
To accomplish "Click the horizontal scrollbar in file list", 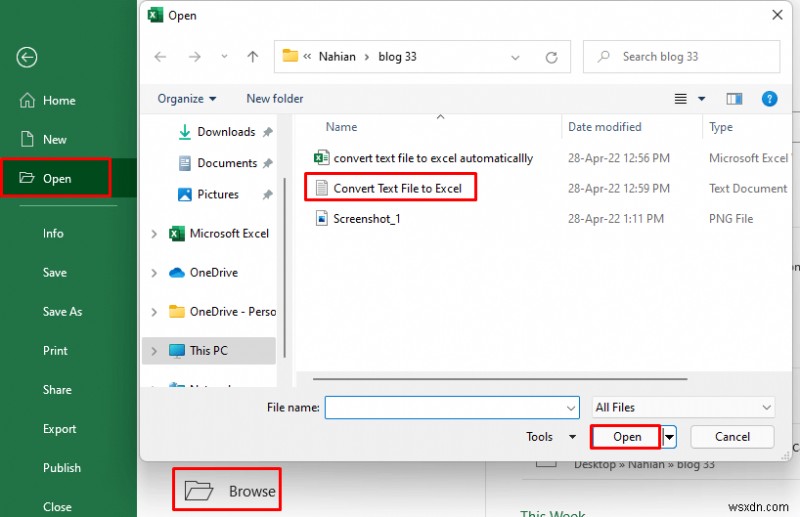I will click(500, 379).
